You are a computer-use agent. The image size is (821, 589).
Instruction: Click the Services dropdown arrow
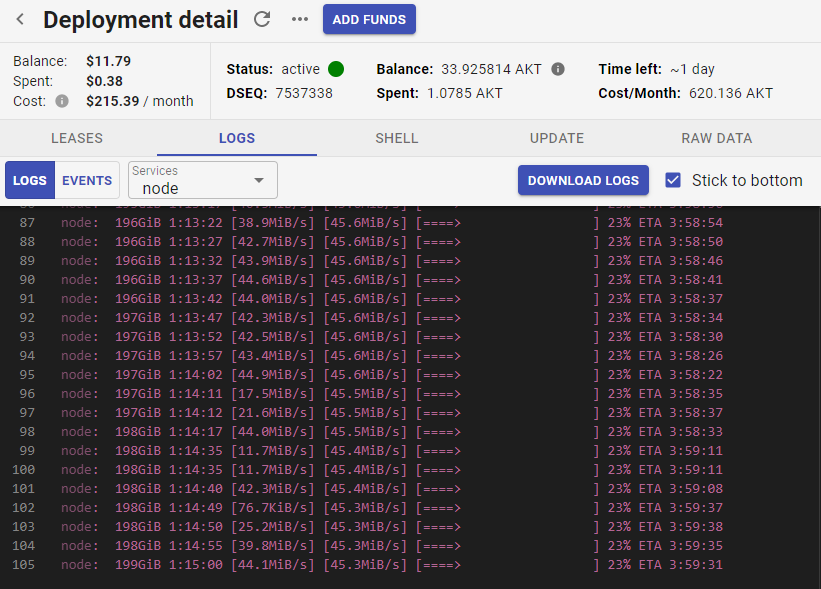pyautogui.click(x=258, y=180)
